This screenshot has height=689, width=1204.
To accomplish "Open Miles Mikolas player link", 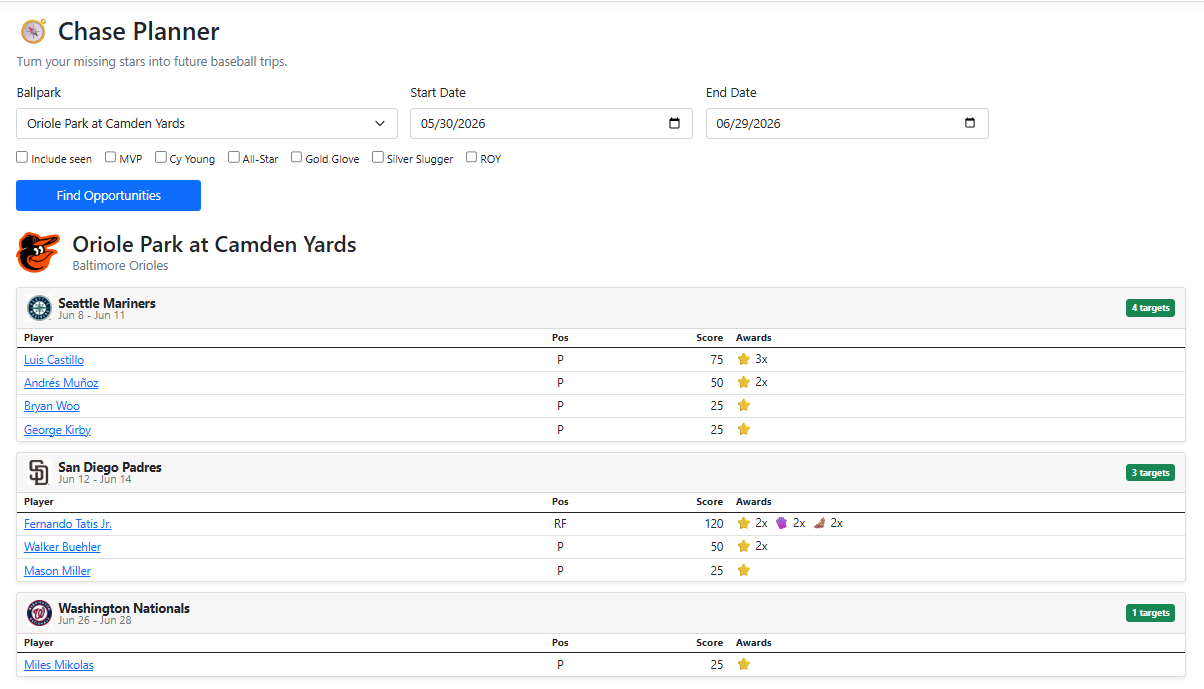I will pyautogui.click(x=59, y=665).
